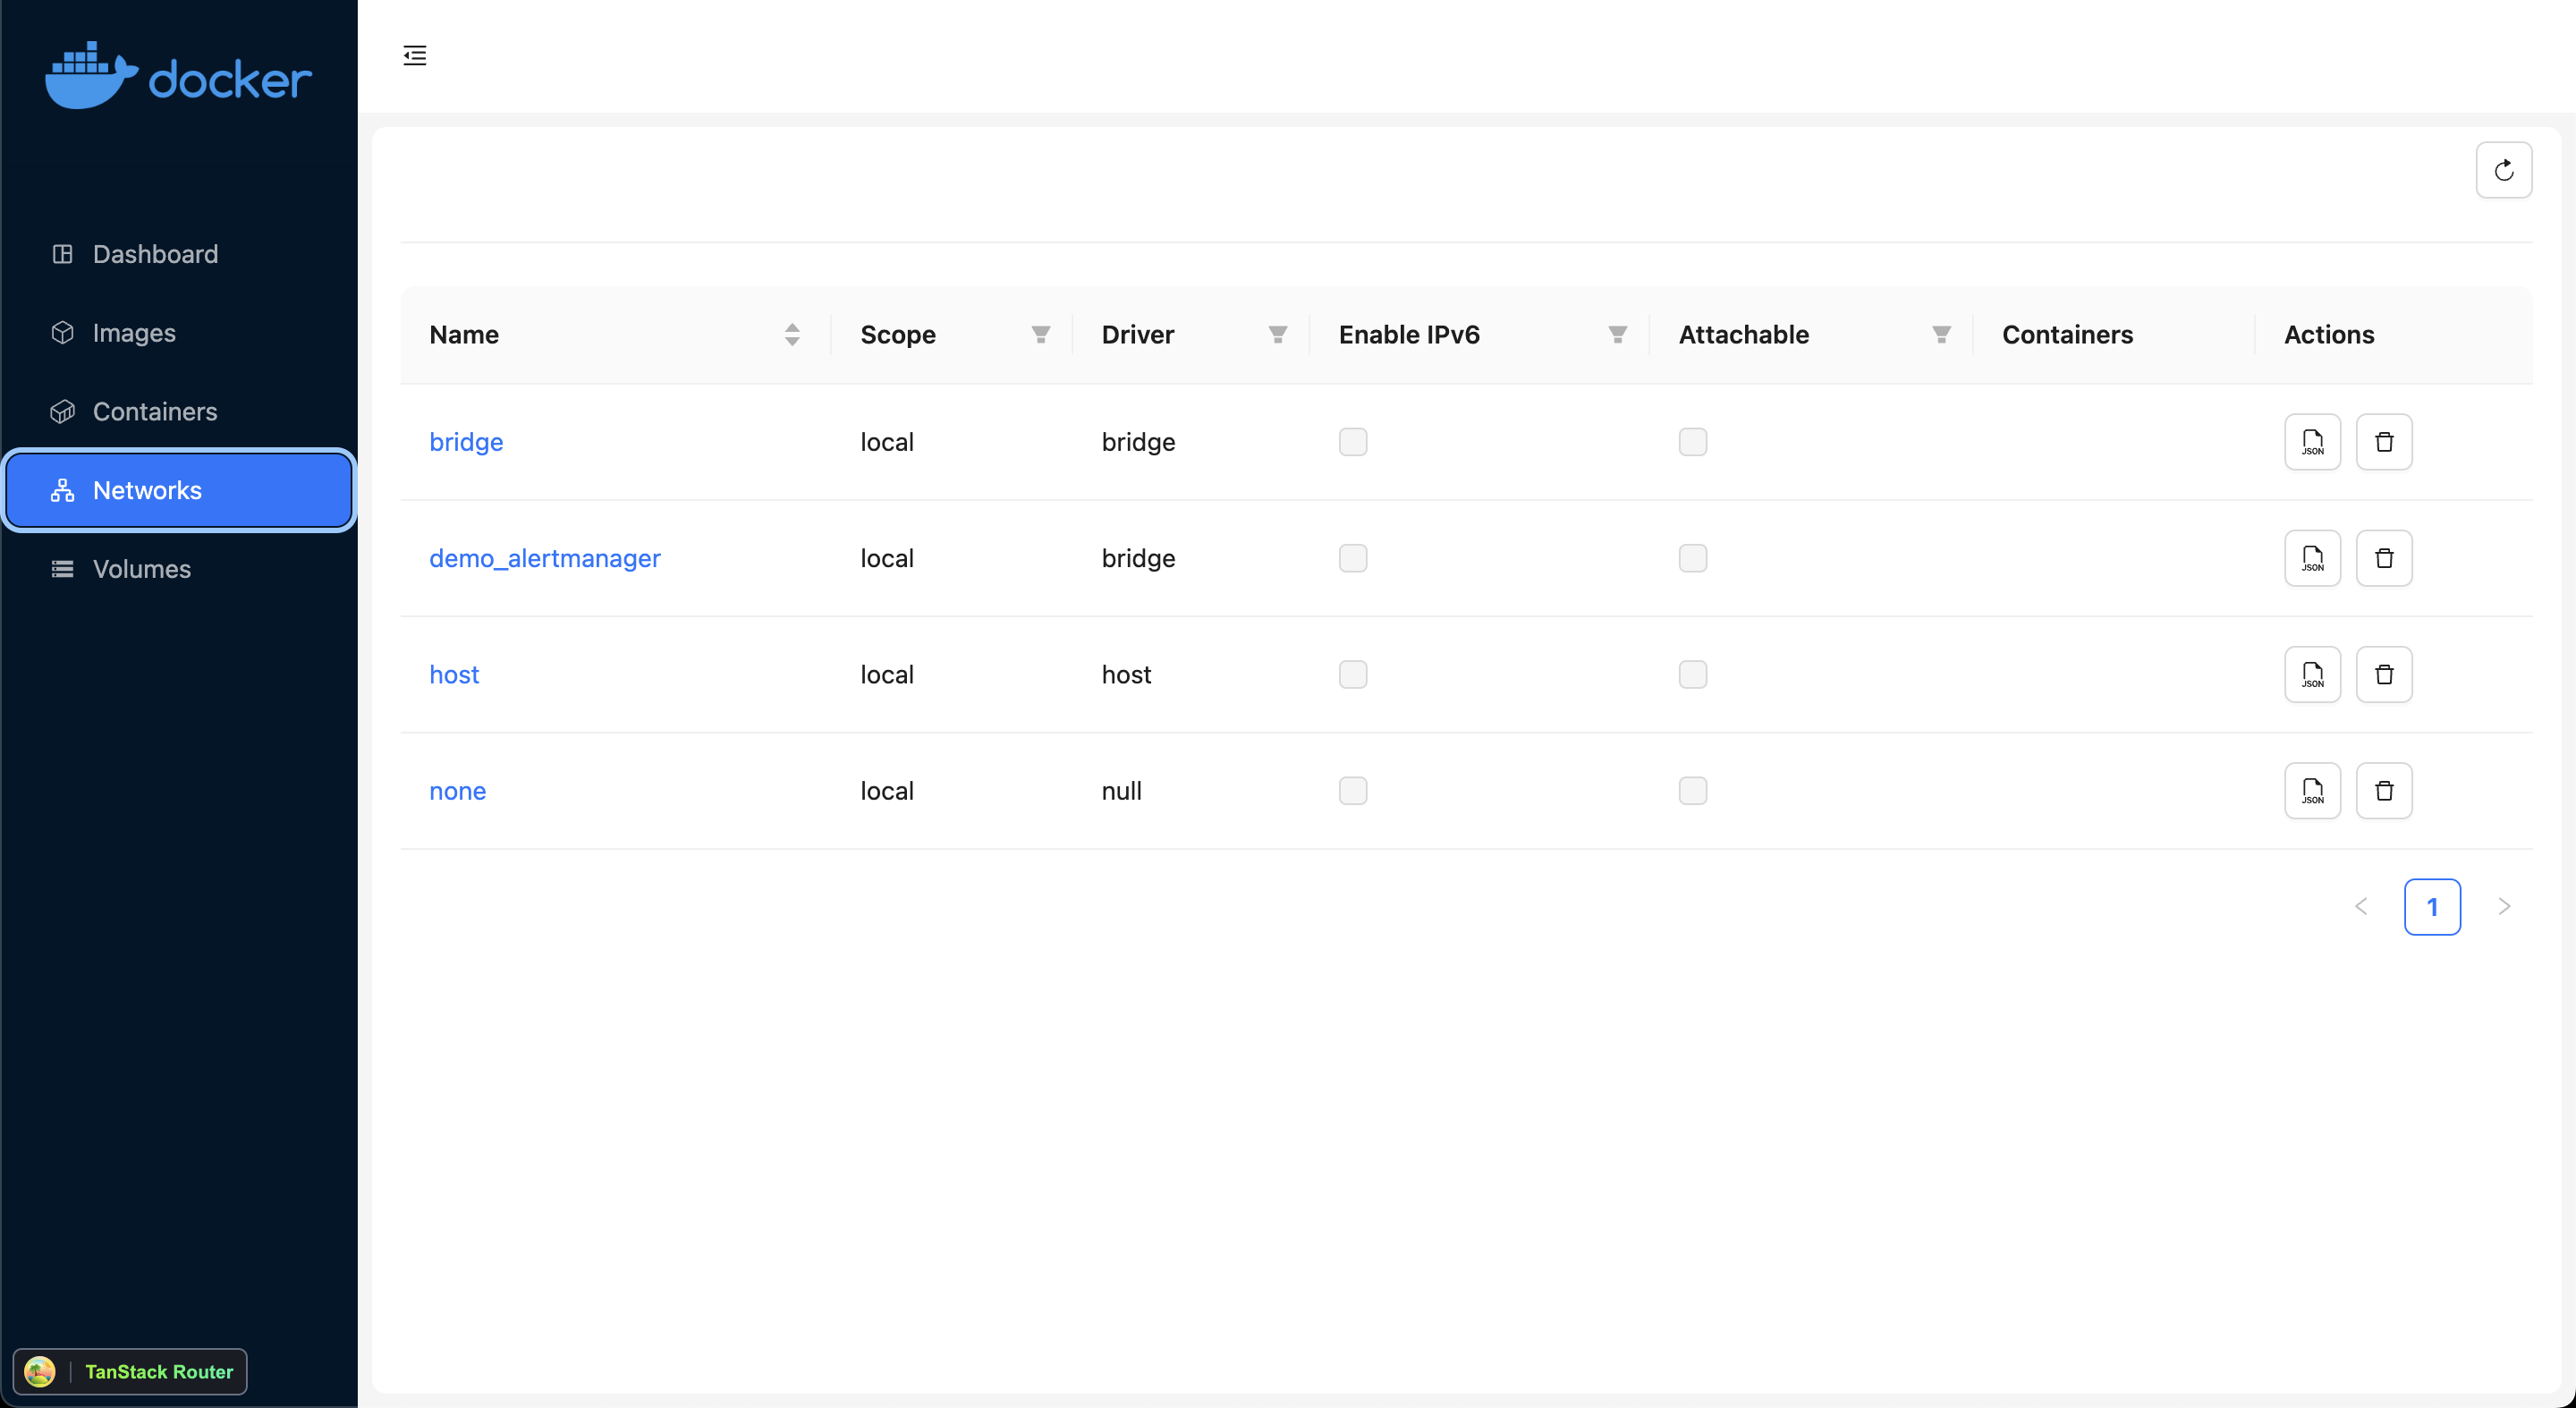Viewport: 2576px width, 1408px height.
Task: Toggle Enable IPv6 checkbox for none
Action: (1352, 791)
